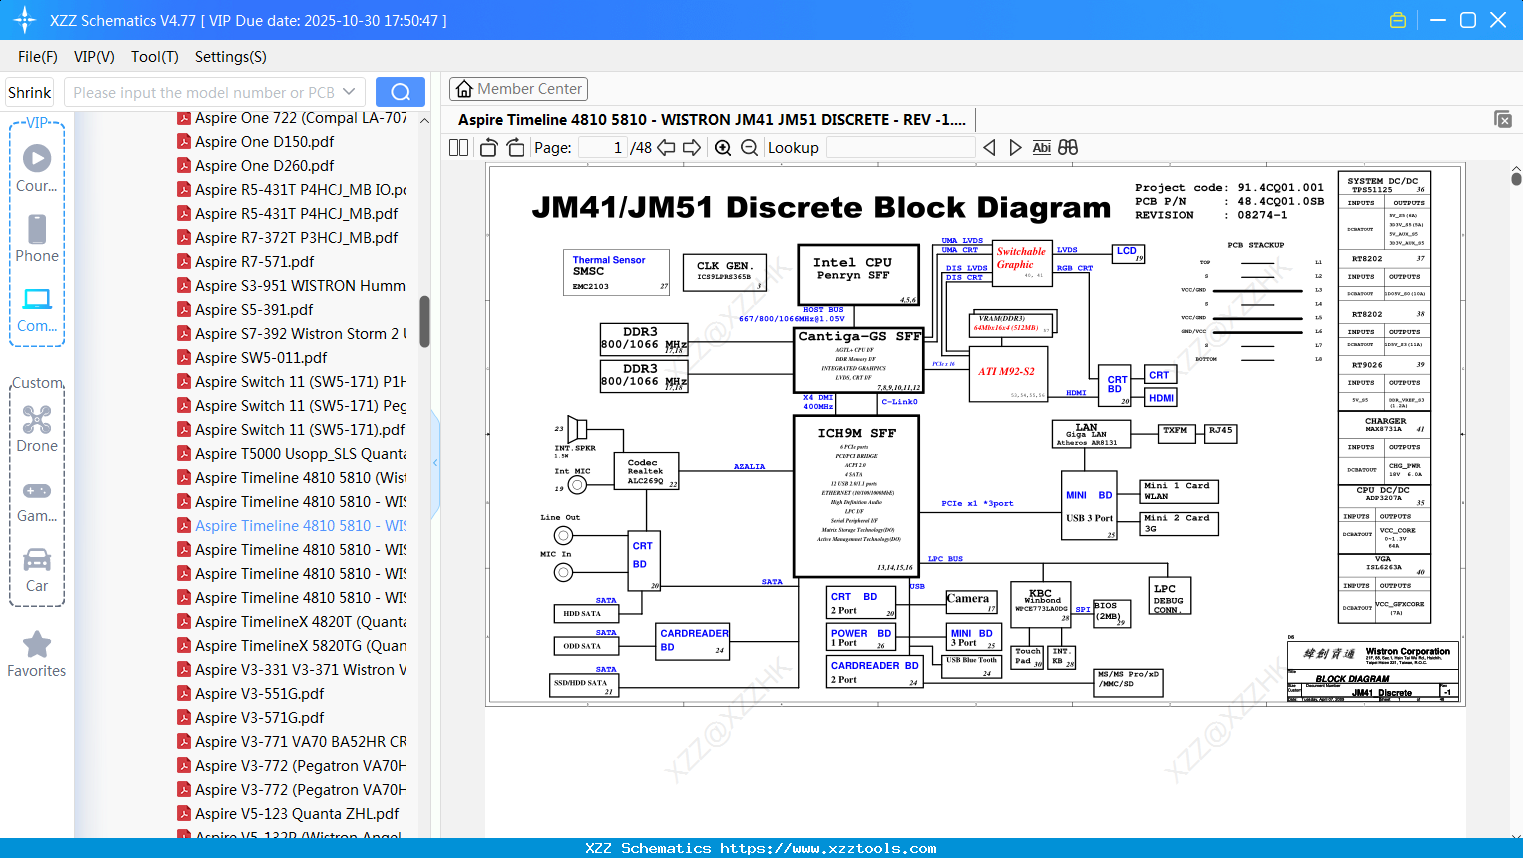Toggle the Abi whole-word match icon
1523x858 pixels.
pyautogui.click(x=1041, y=147)
